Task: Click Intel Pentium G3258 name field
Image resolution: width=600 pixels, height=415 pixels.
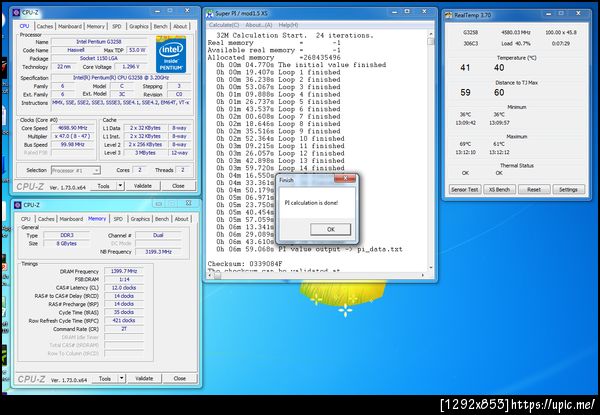Action: (99, 42)
